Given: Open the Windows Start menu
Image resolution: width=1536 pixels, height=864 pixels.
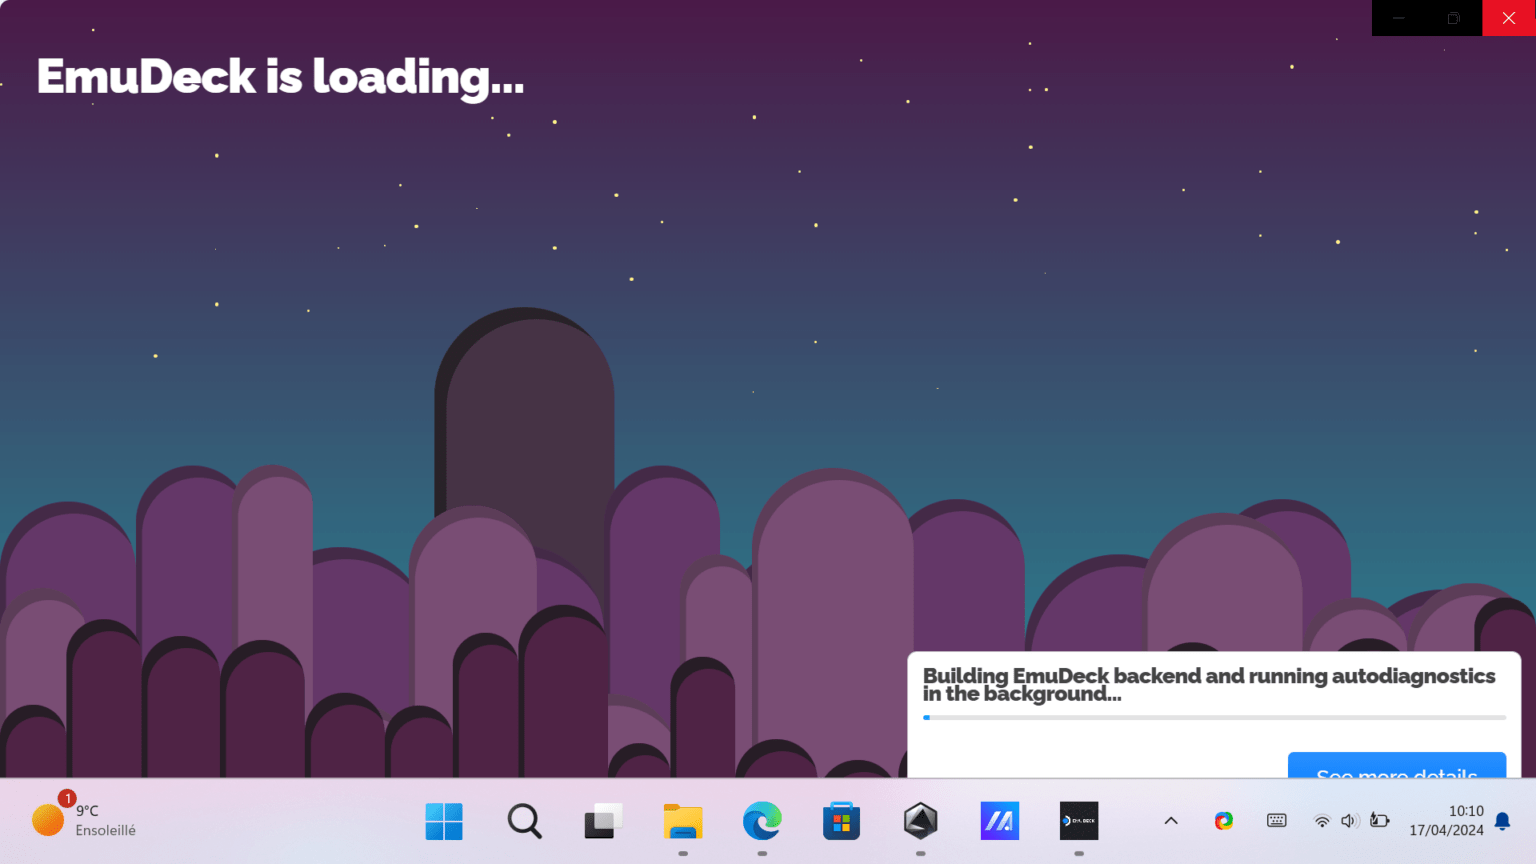Looking at the screenshot, I should [x=444, y=821].
